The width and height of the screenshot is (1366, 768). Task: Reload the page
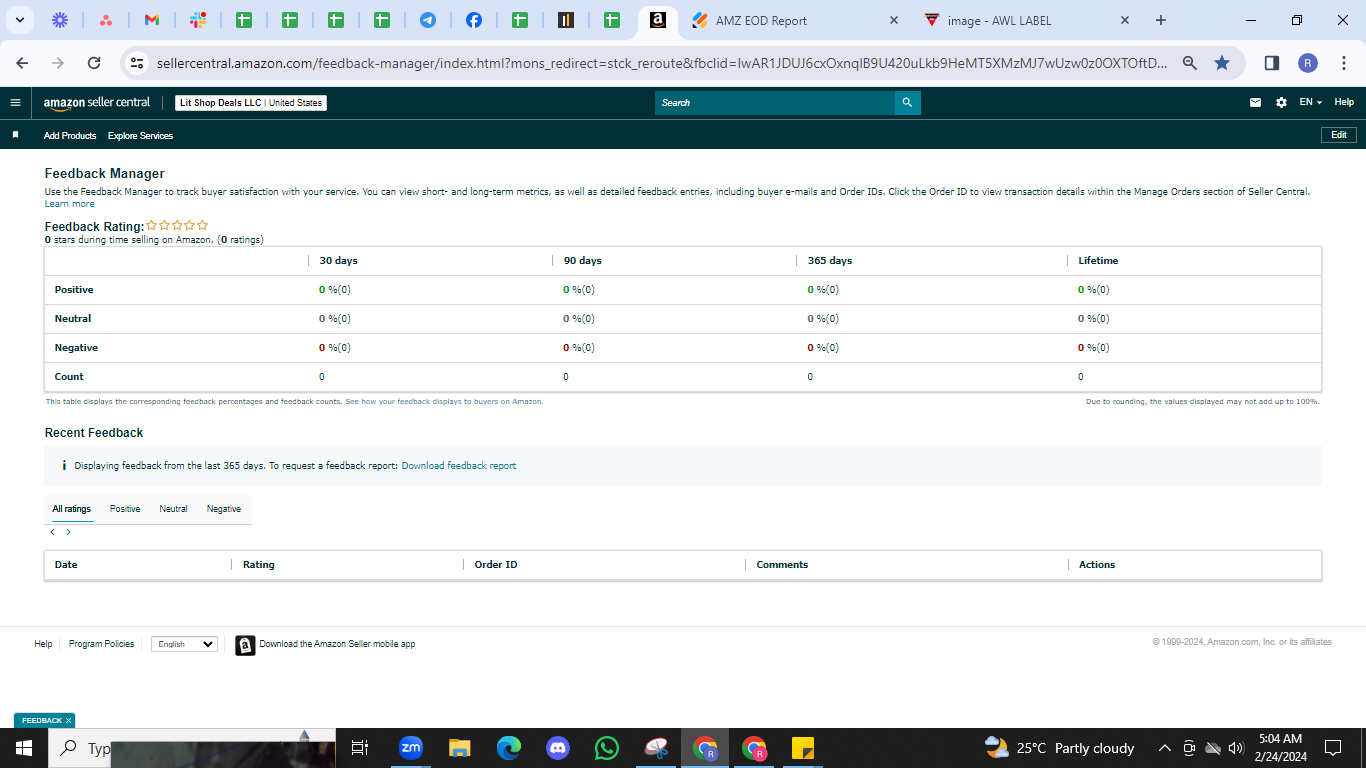click(x=94, y=63)
